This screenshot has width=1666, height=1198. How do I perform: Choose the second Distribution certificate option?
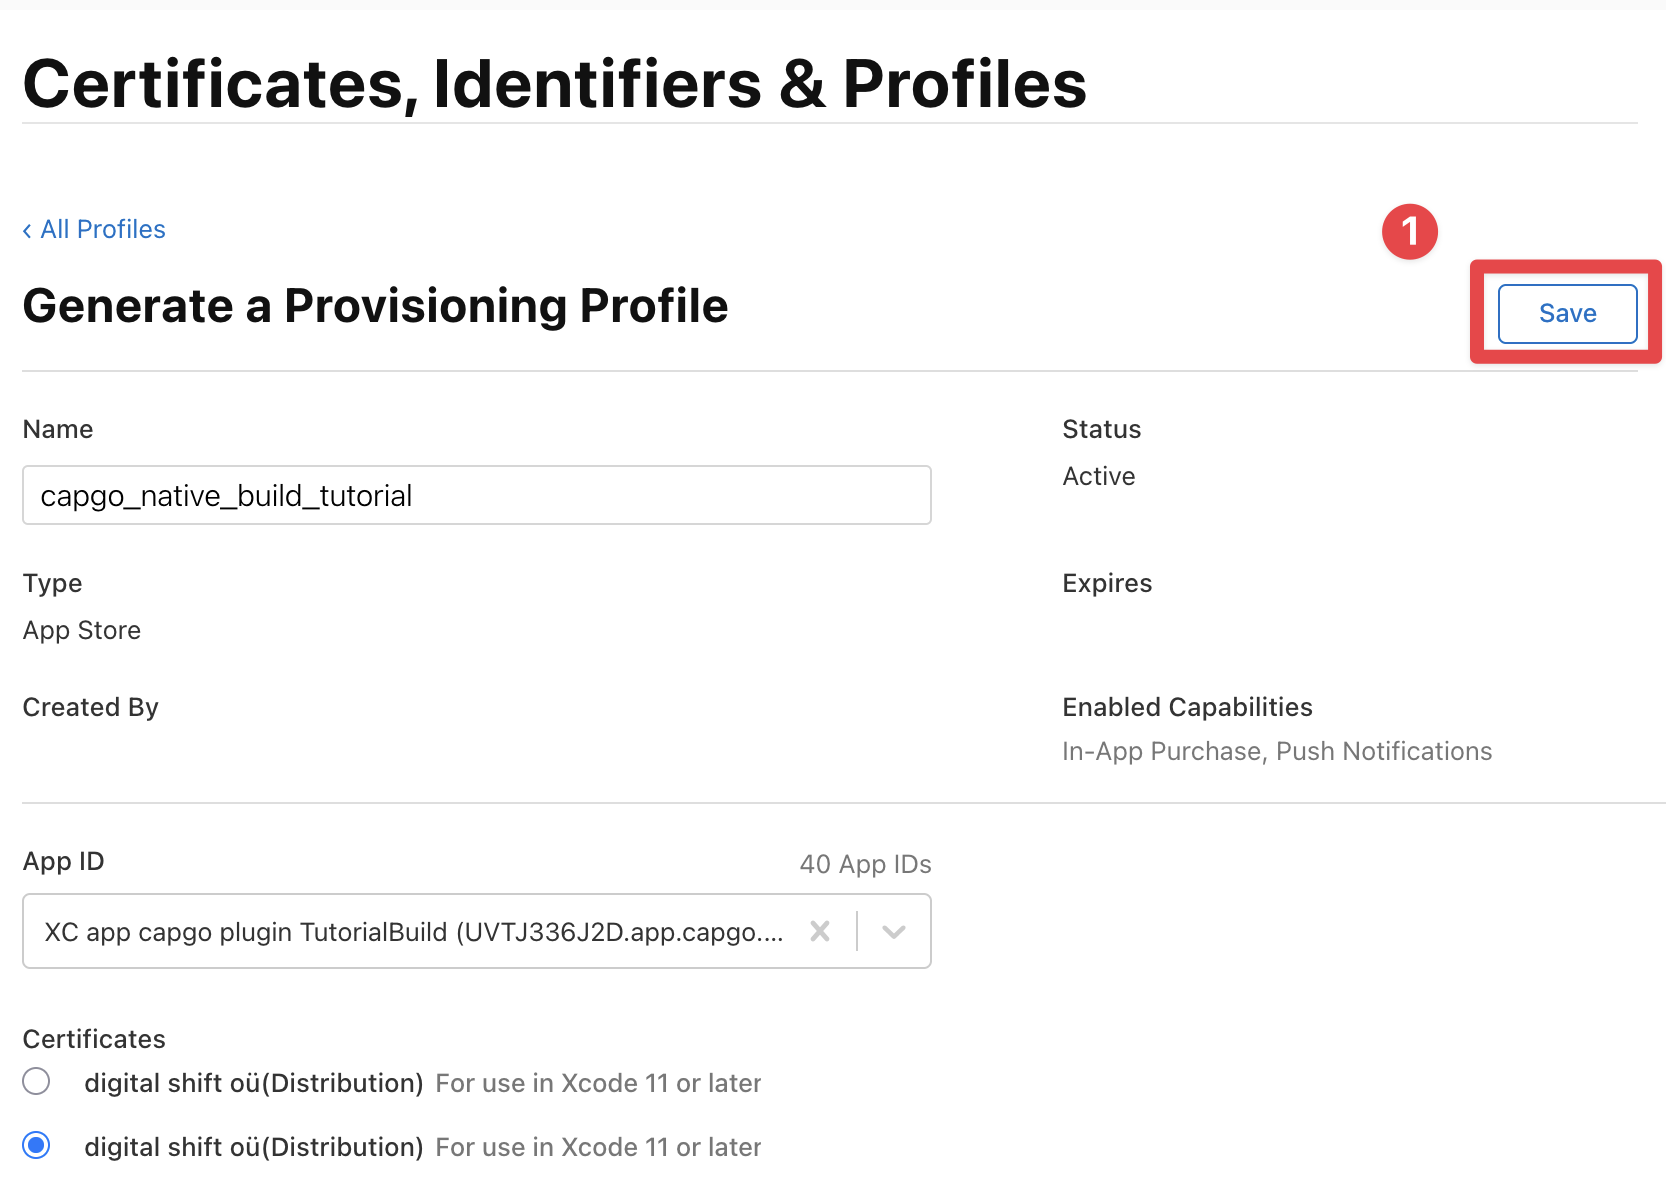tap(36, 1145)
